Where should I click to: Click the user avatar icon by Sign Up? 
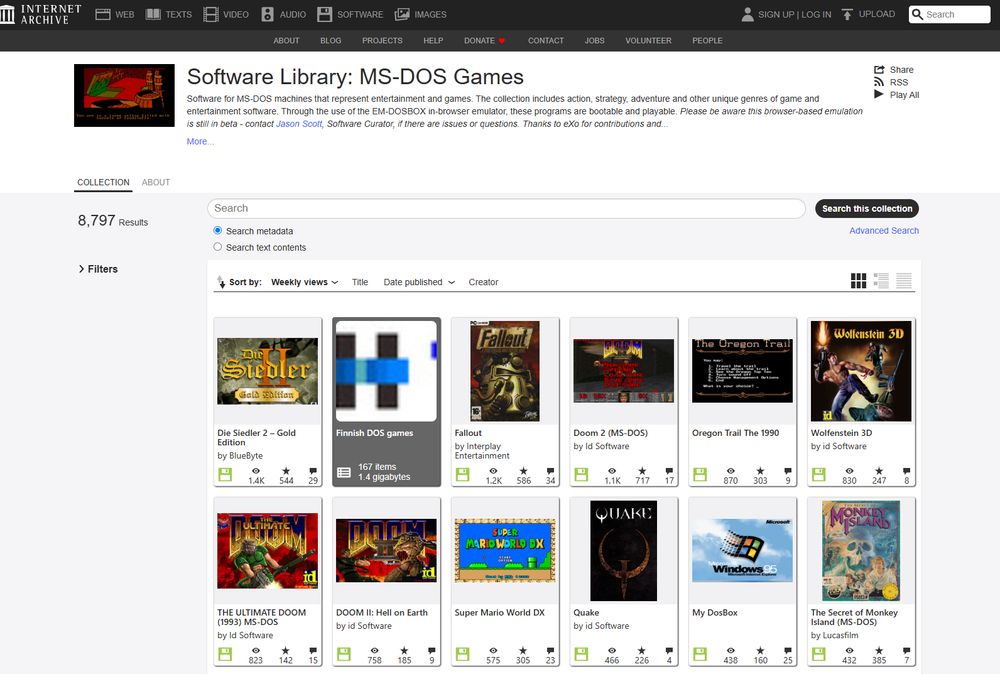747,14
